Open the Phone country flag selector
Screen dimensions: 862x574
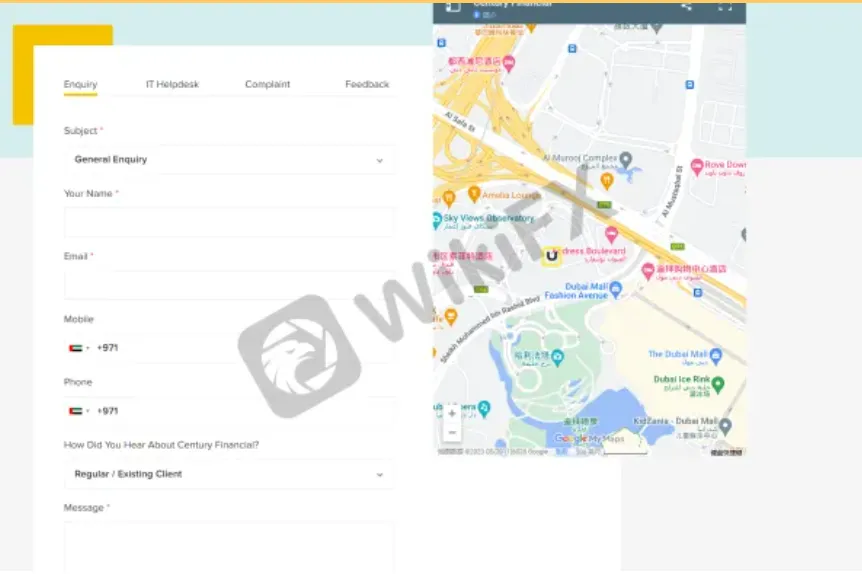pos(79,411)
